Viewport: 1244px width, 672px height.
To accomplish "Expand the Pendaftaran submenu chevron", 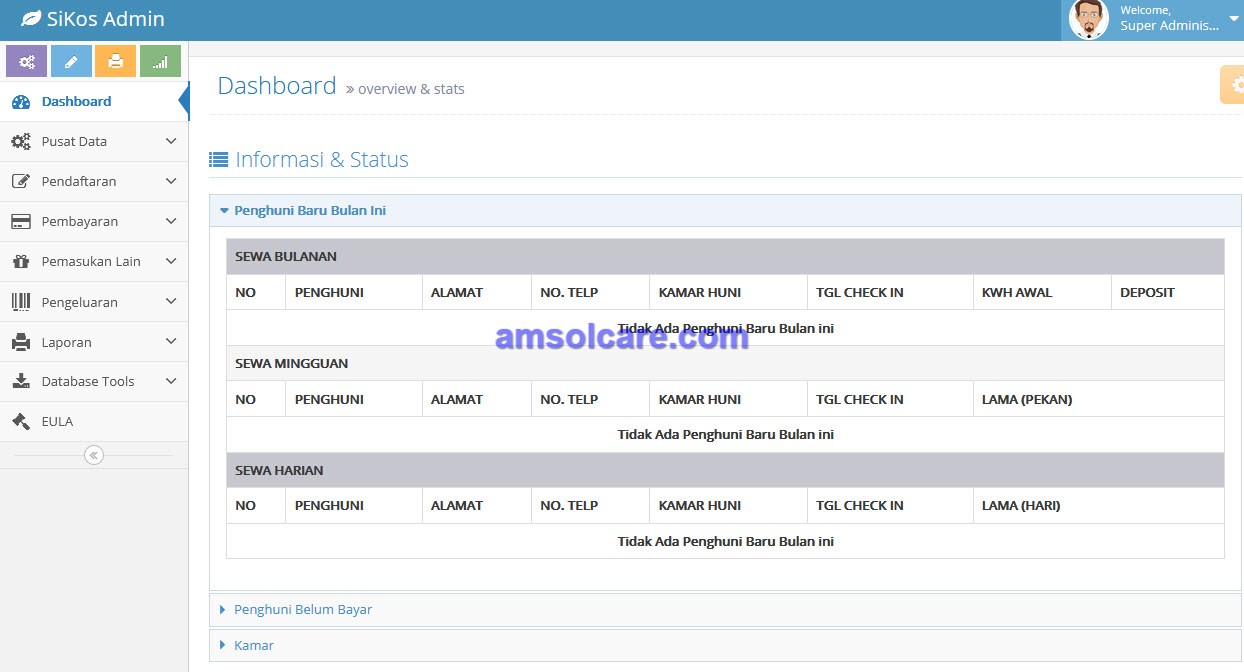I will click(x=171, y=181).
